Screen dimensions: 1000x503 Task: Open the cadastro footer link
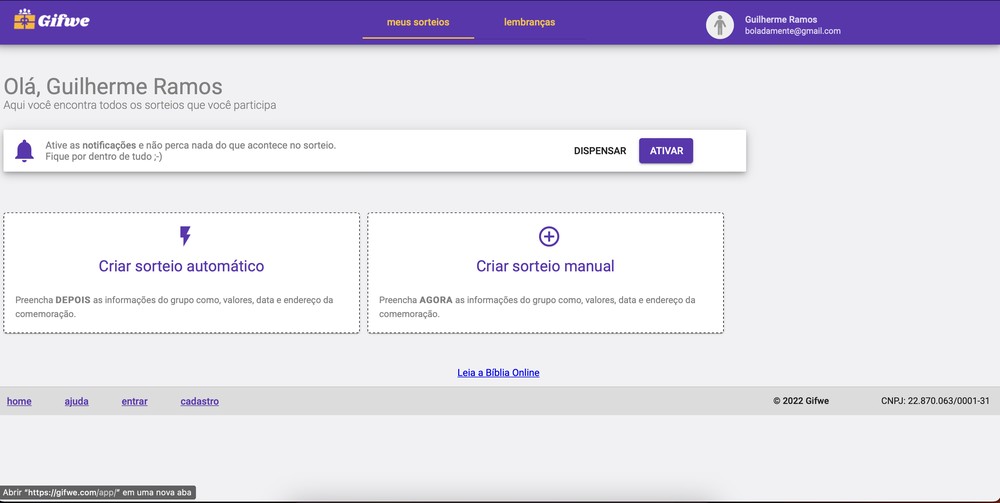200,401
